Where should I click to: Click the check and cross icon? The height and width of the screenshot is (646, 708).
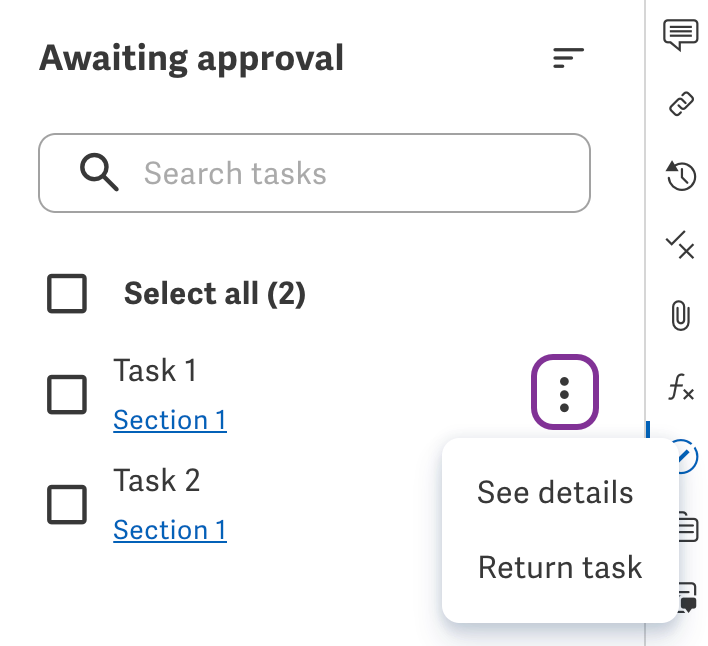681,245
